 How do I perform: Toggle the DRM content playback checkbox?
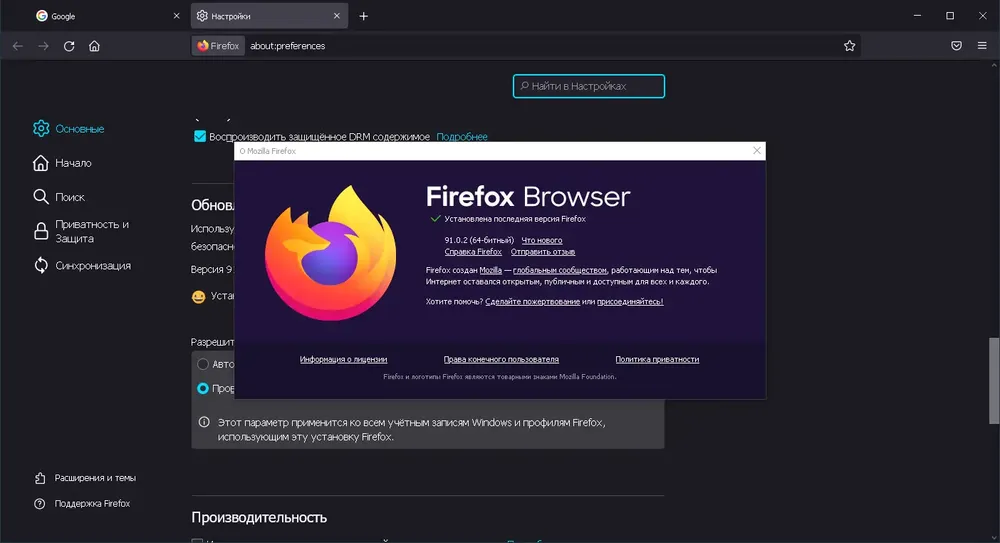point(200,137)
